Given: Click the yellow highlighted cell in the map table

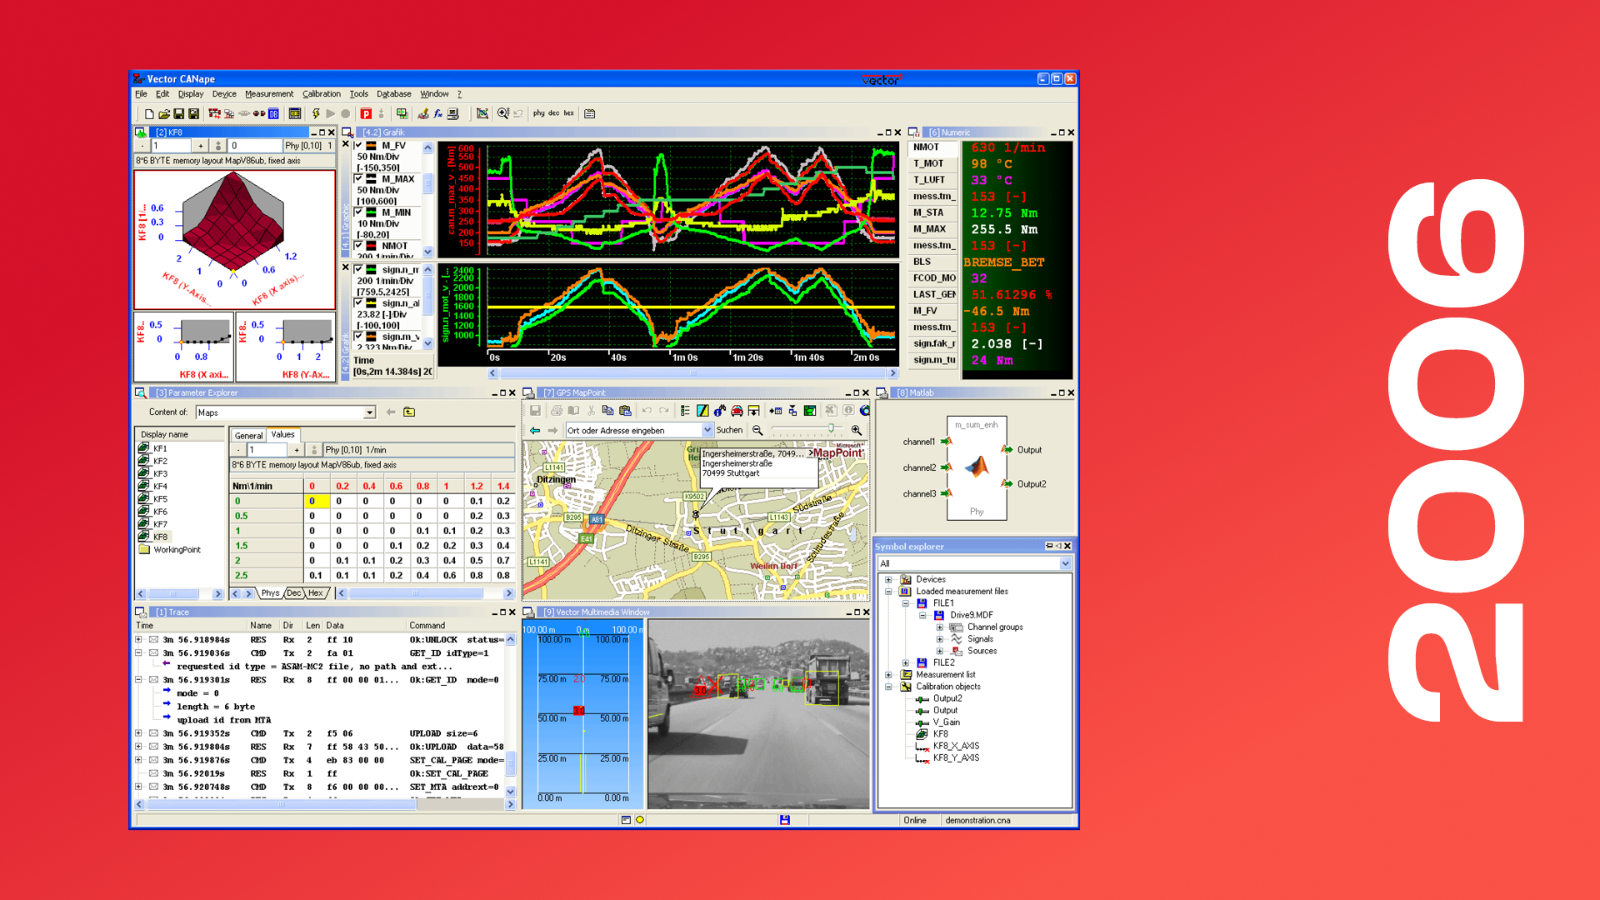Looking at the screenshot, I should (316, 501).
